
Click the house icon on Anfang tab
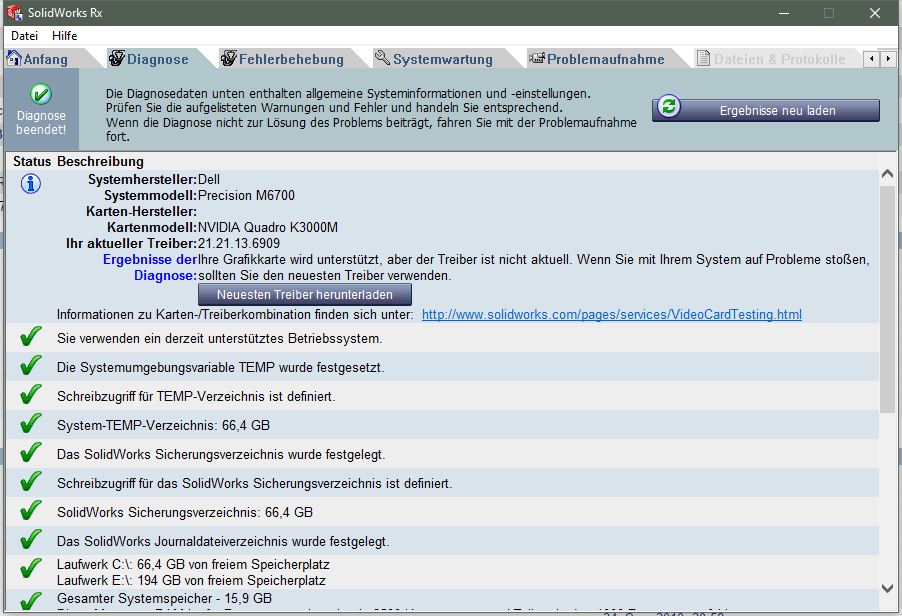(13, 58)
